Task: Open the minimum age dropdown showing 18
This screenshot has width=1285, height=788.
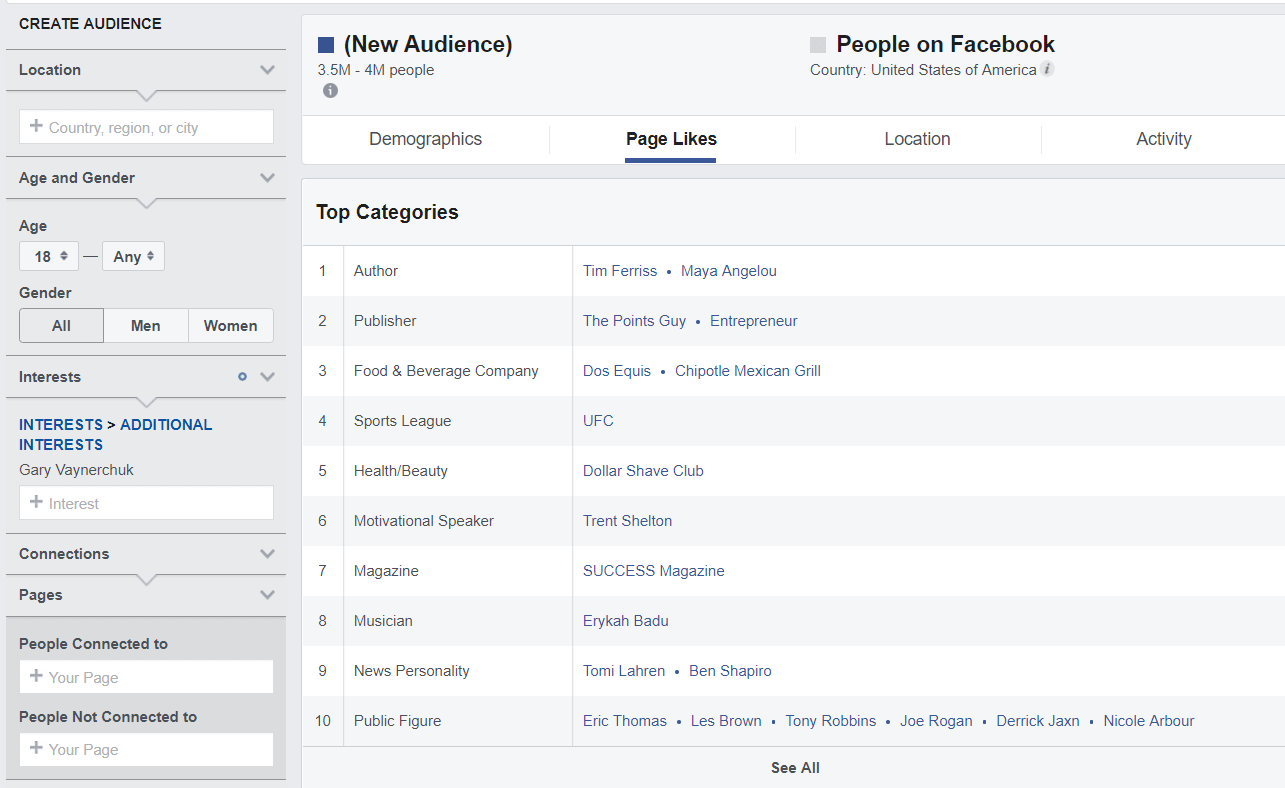Action: 48,256
